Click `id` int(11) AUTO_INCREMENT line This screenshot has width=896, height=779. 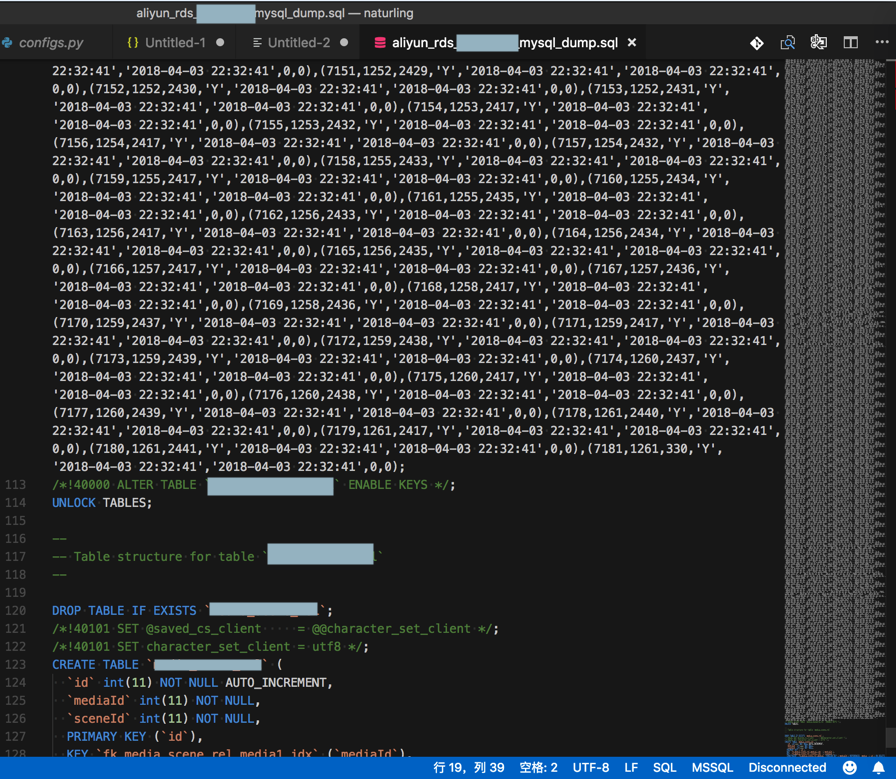[x=199, y=682]
